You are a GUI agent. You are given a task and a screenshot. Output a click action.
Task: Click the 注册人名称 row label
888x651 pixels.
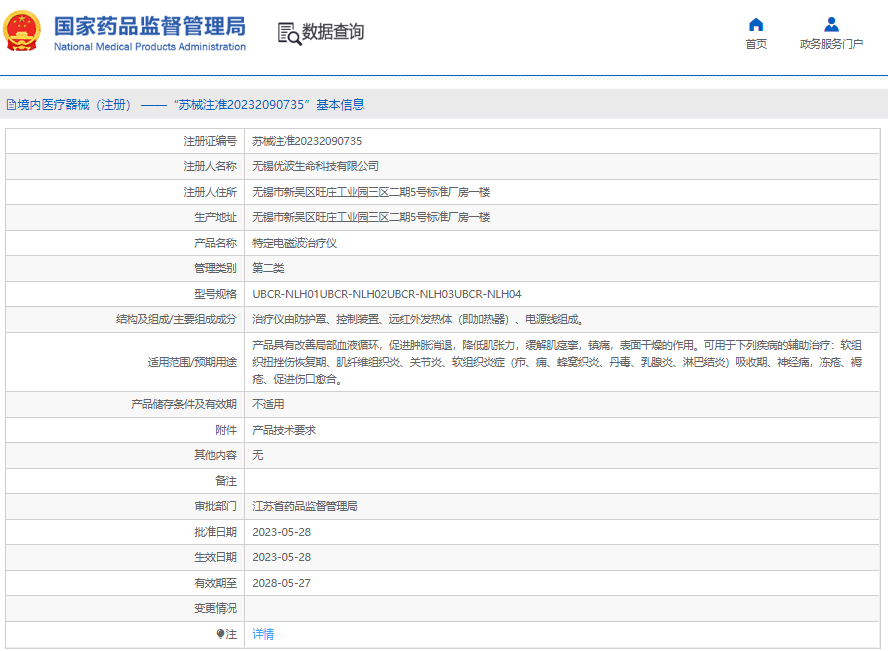210,166
